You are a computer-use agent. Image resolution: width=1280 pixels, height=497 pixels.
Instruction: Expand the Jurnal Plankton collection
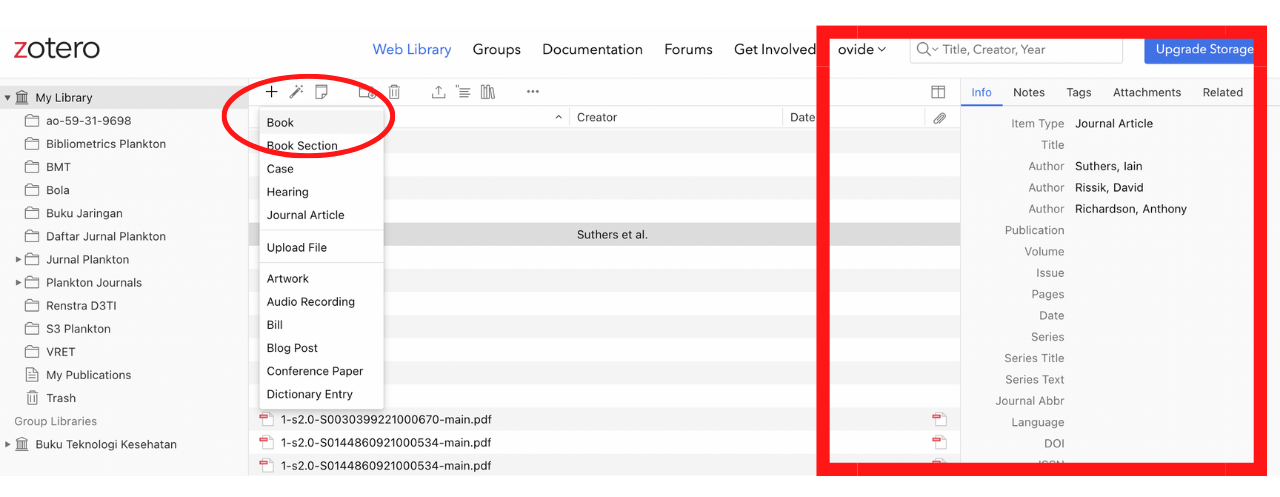pyautogui.click(x=18, y=260)
